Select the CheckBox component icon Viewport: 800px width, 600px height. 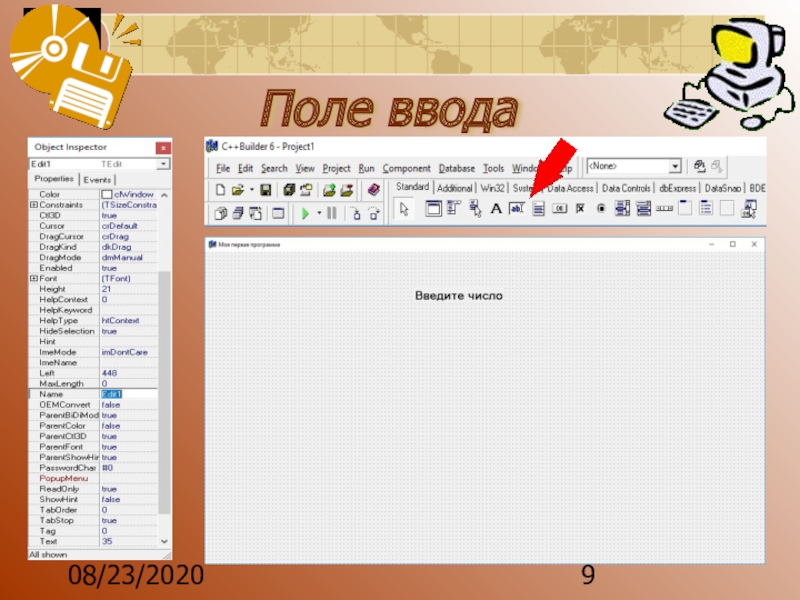[580, 209]
